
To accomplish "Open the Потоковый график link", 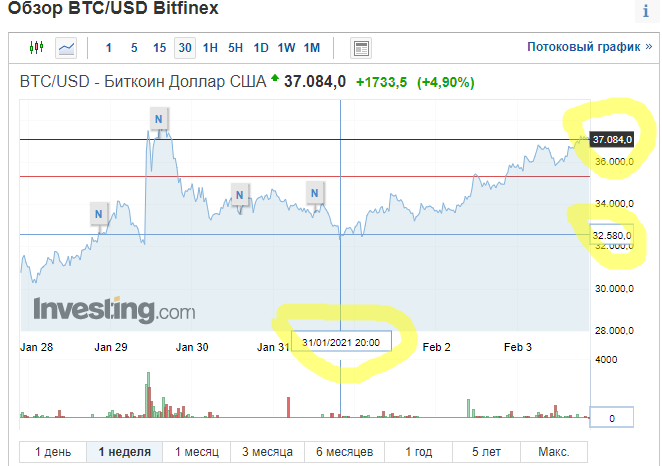I will coord(588,47).
